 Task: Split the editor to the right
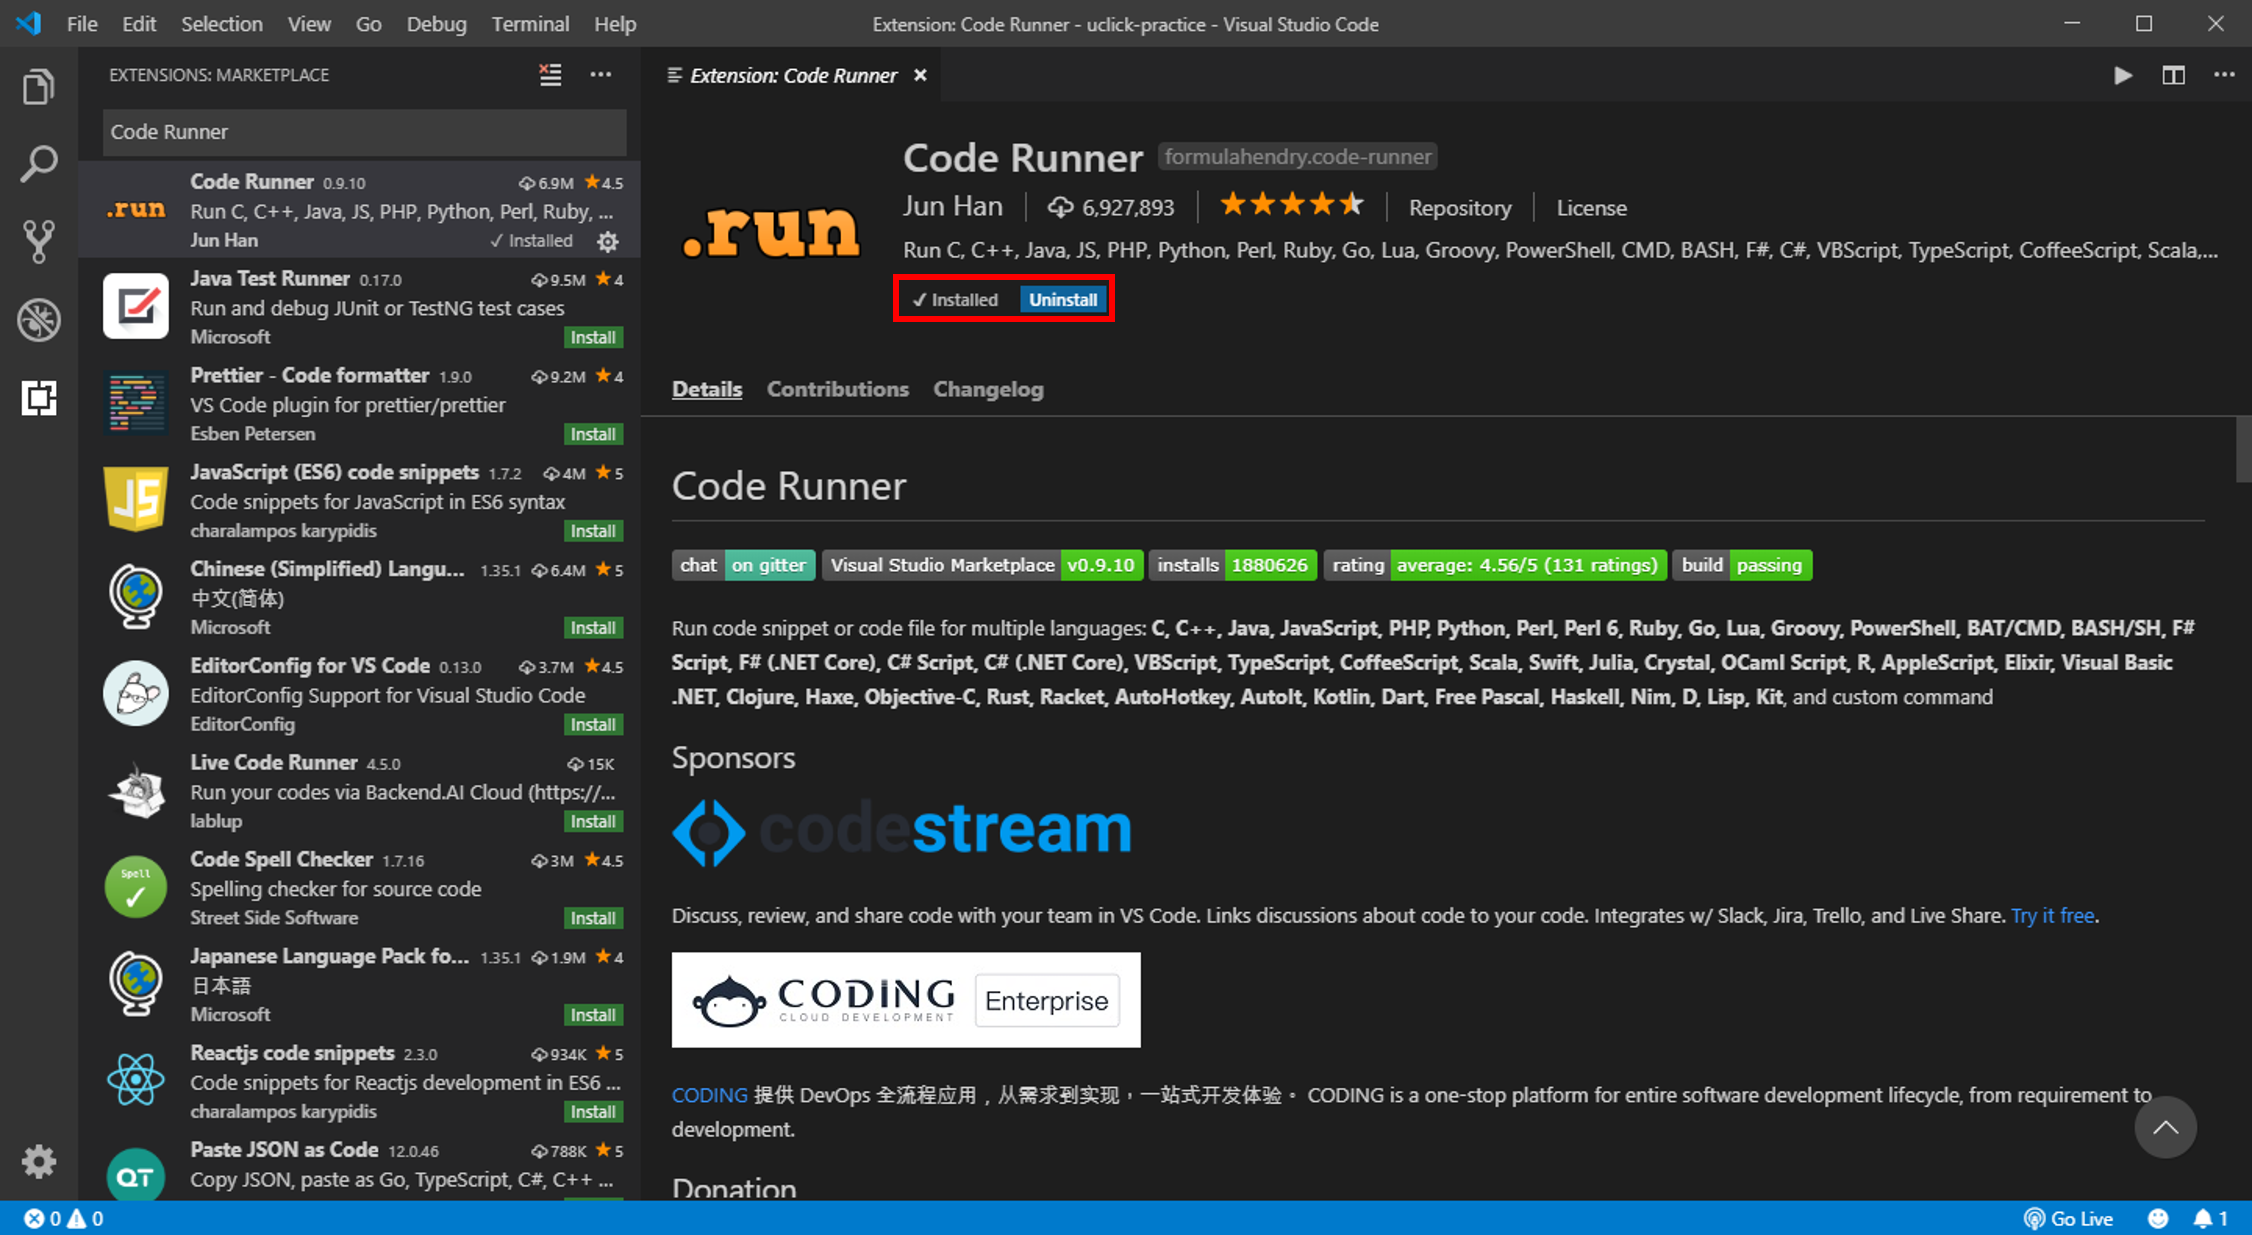(2173, 75)
